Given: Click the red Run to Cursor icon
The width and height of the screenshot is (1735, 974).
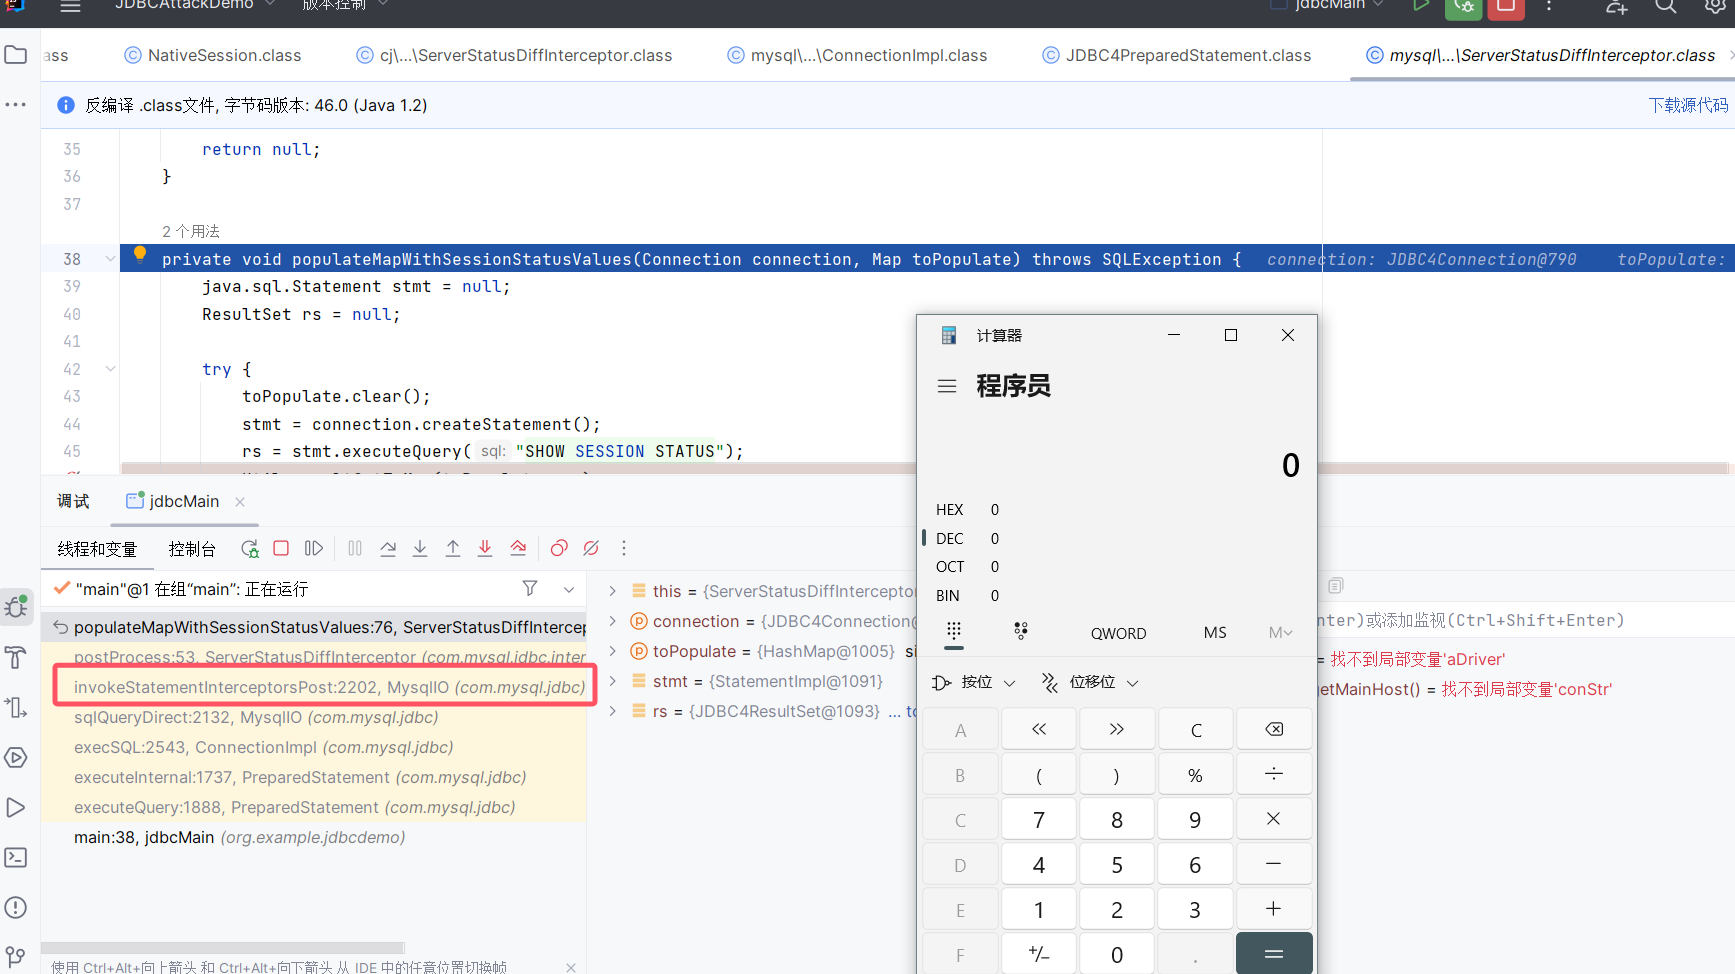Looking at the screenshot, I should [x=518, y=548].
